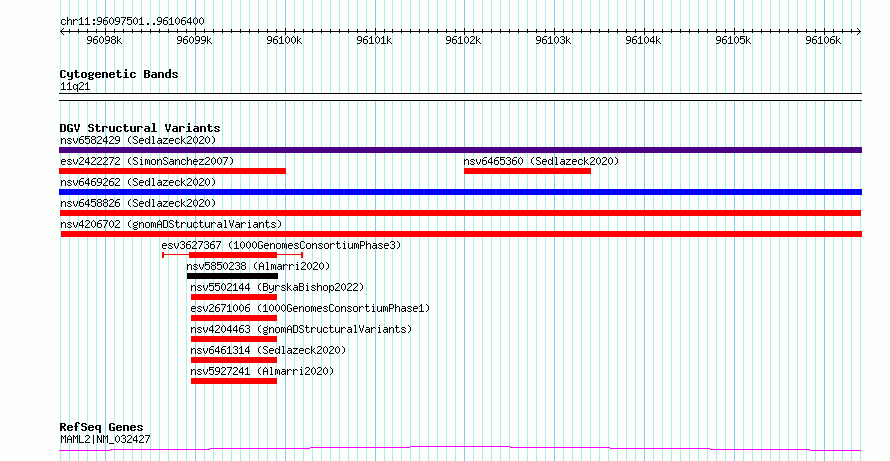Open the nsv5850238 (Almarri2020) label
The width and height of the screenshot is (890, 461).
point(258,266)
